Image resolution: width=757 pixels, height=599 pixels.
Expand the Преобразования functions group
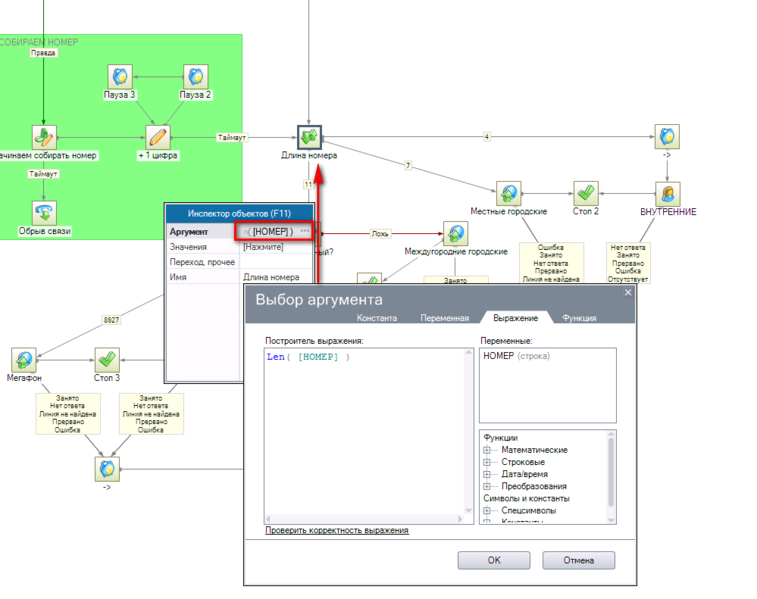coord(487,486)
